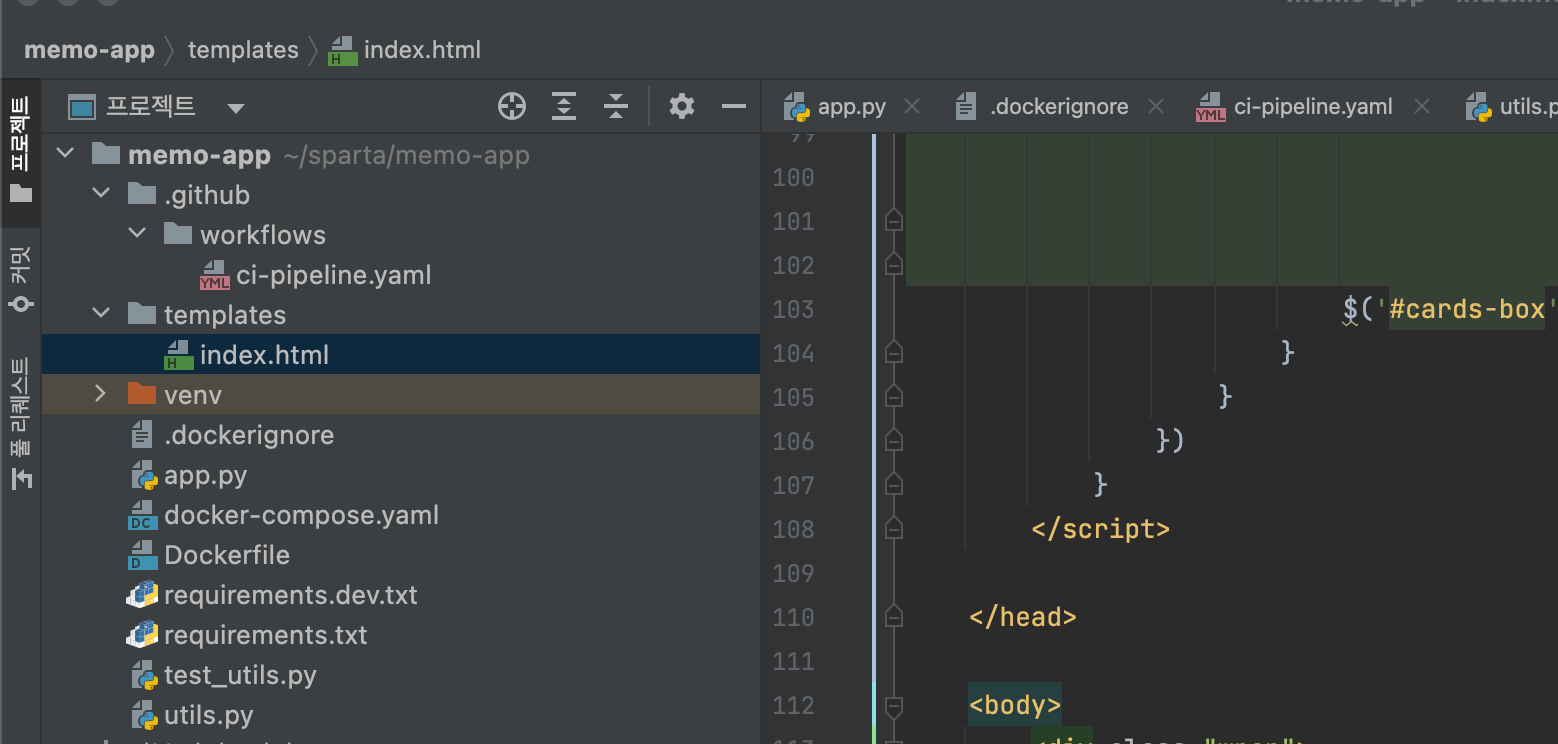Collapse the memo-app root folder

(65, 155)
